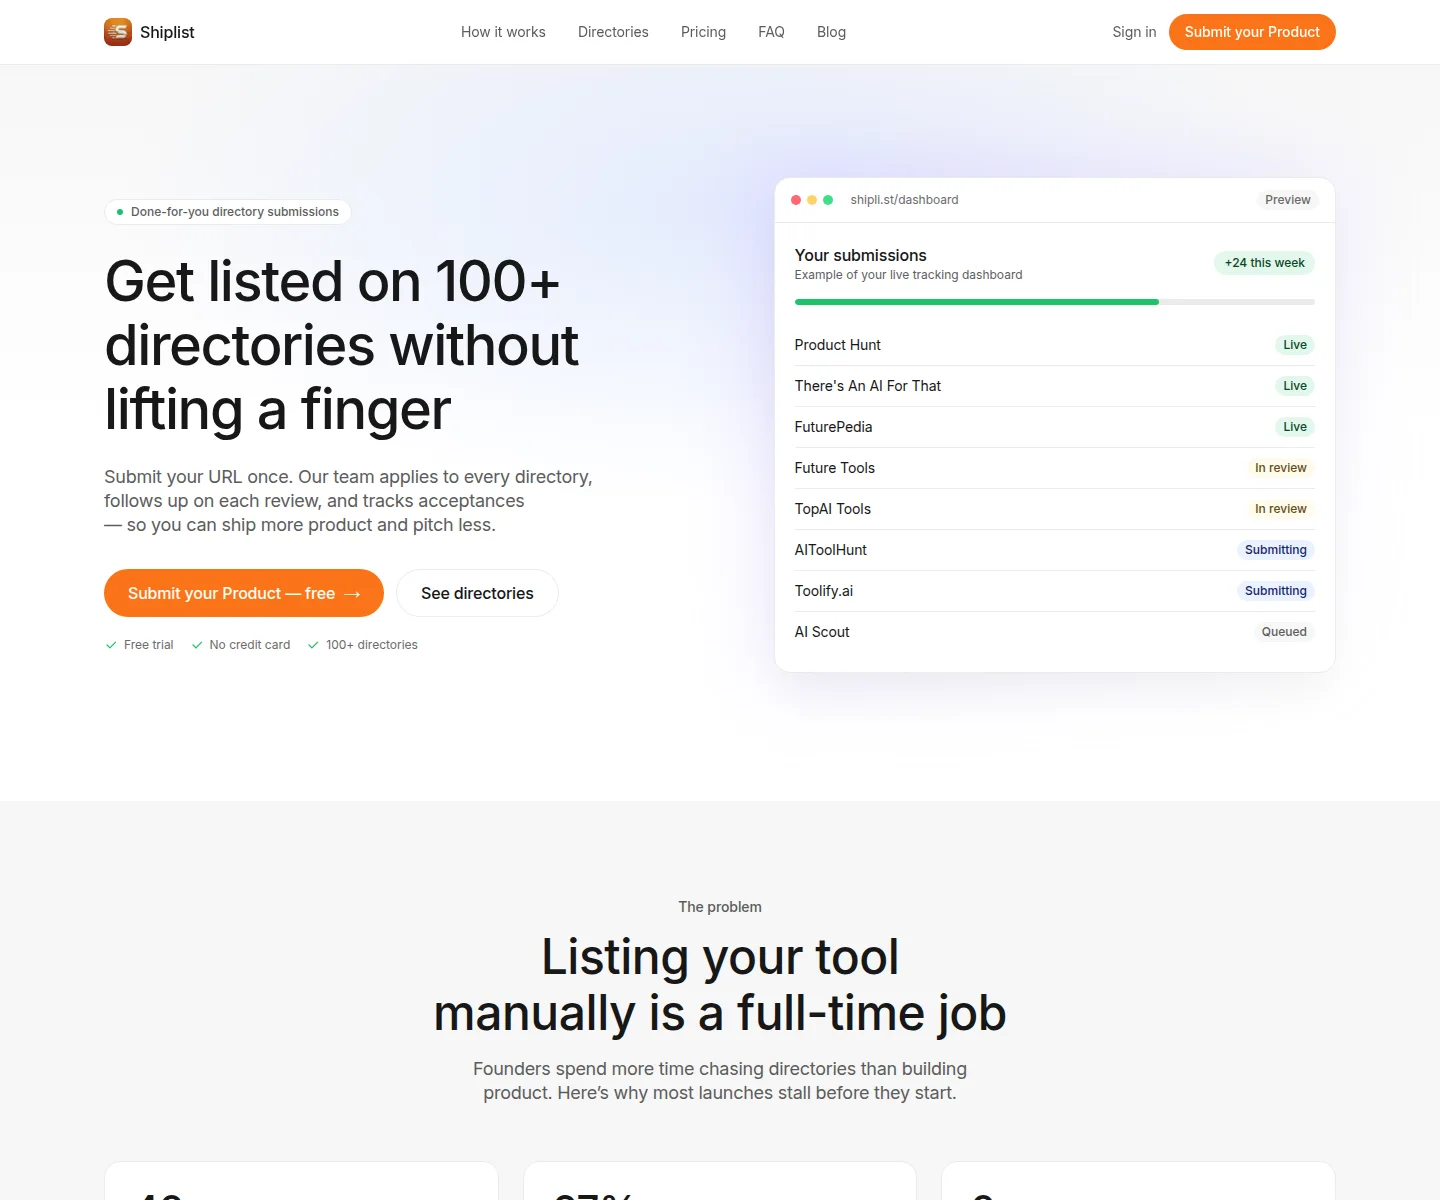This screenshot has width=1440, height=1200.
Task: Click the Done-for-you directory submissions badge
Action: pos(228,212)
